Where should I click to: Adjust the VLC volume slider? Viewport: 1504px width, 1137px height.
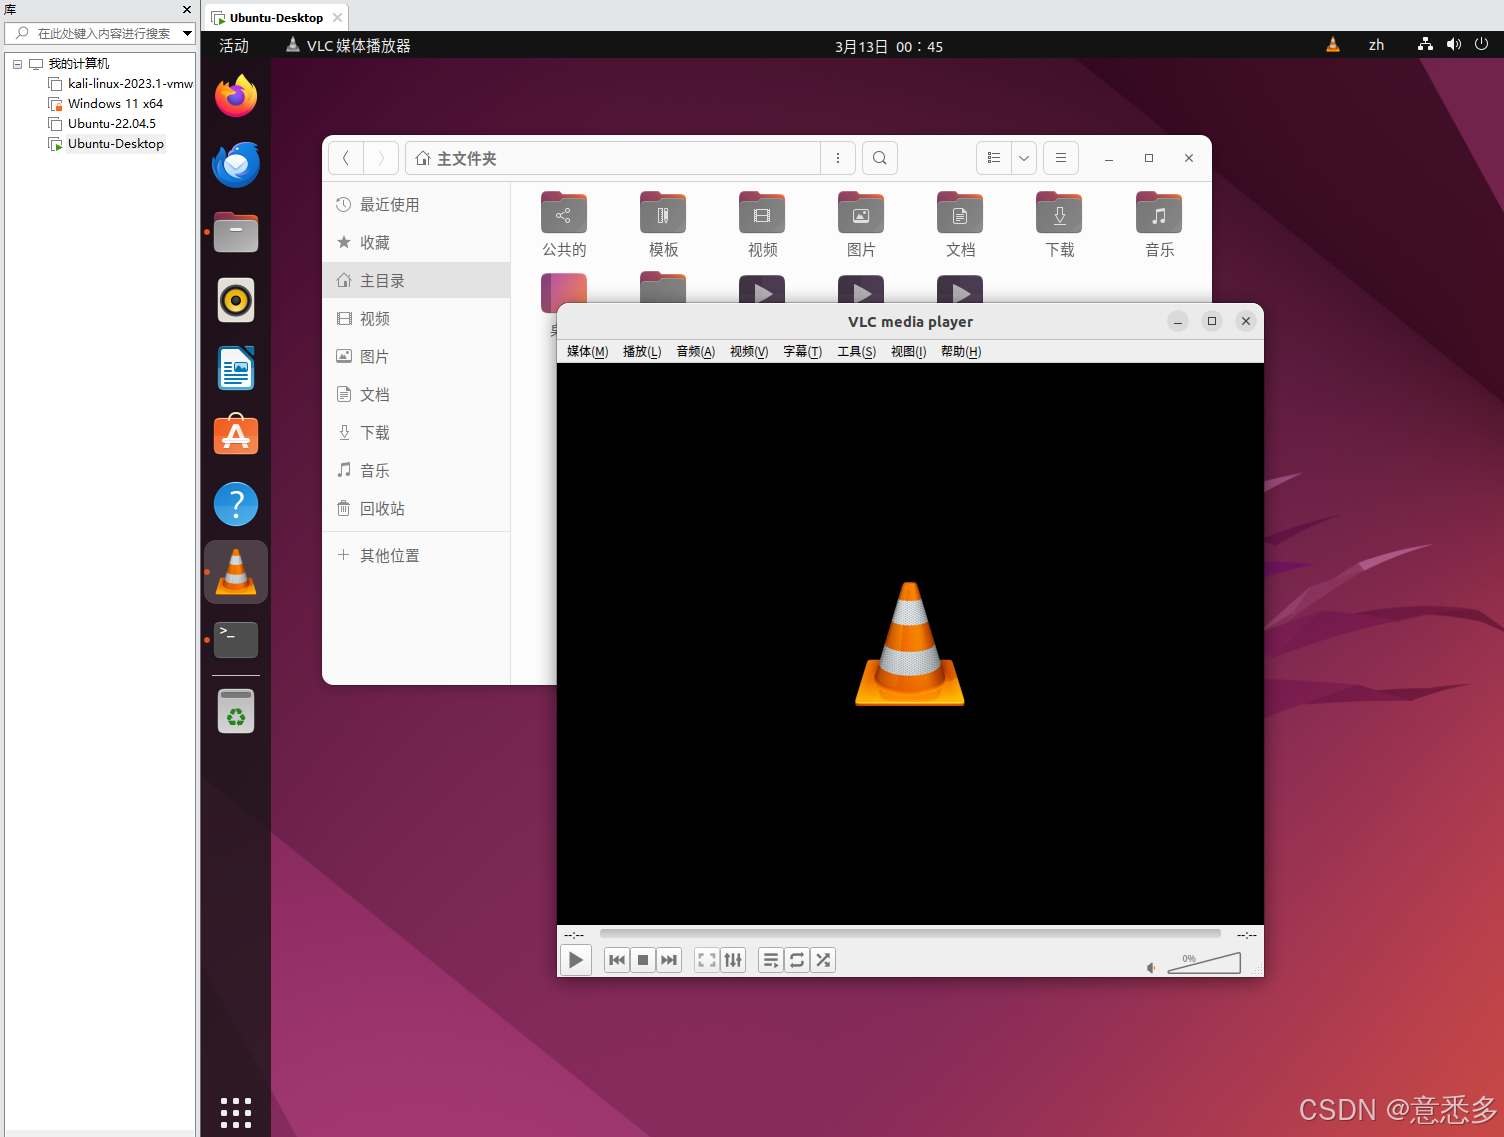[x=1204, y=963]
